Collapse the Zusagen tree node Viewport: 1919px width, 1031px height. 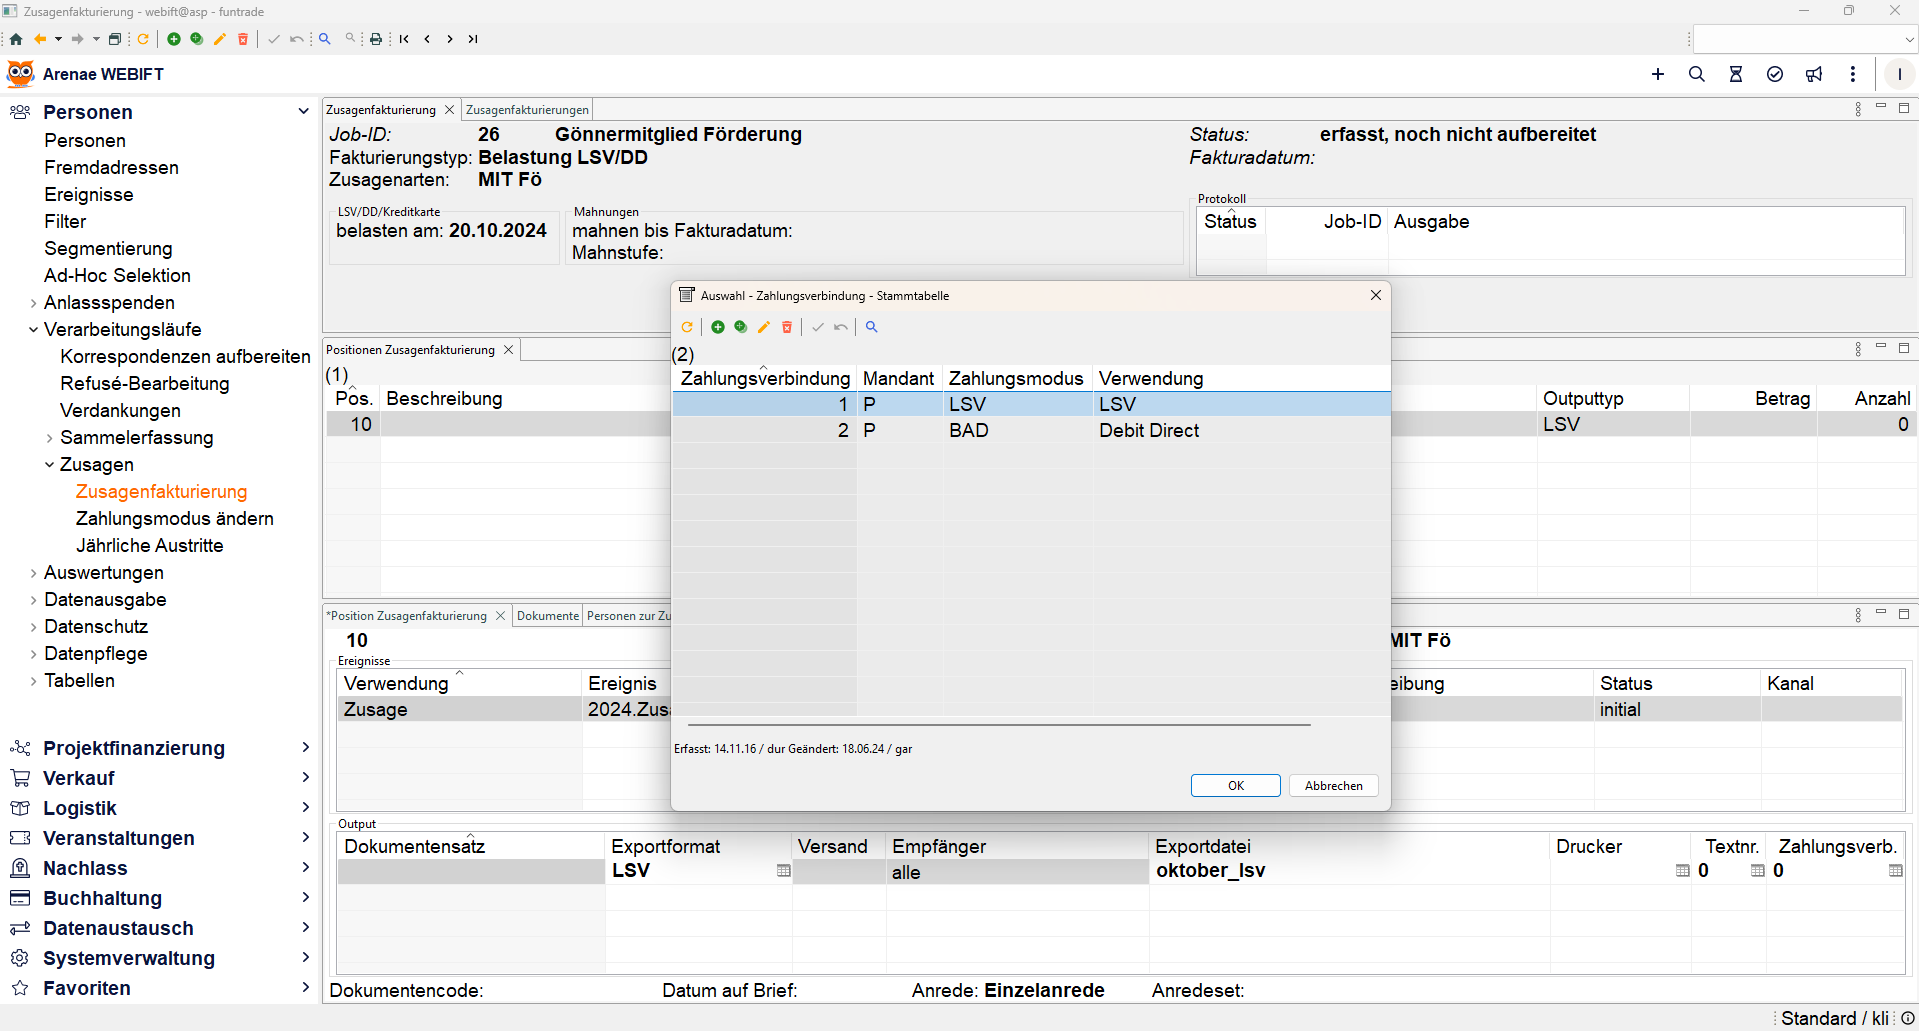49,465
